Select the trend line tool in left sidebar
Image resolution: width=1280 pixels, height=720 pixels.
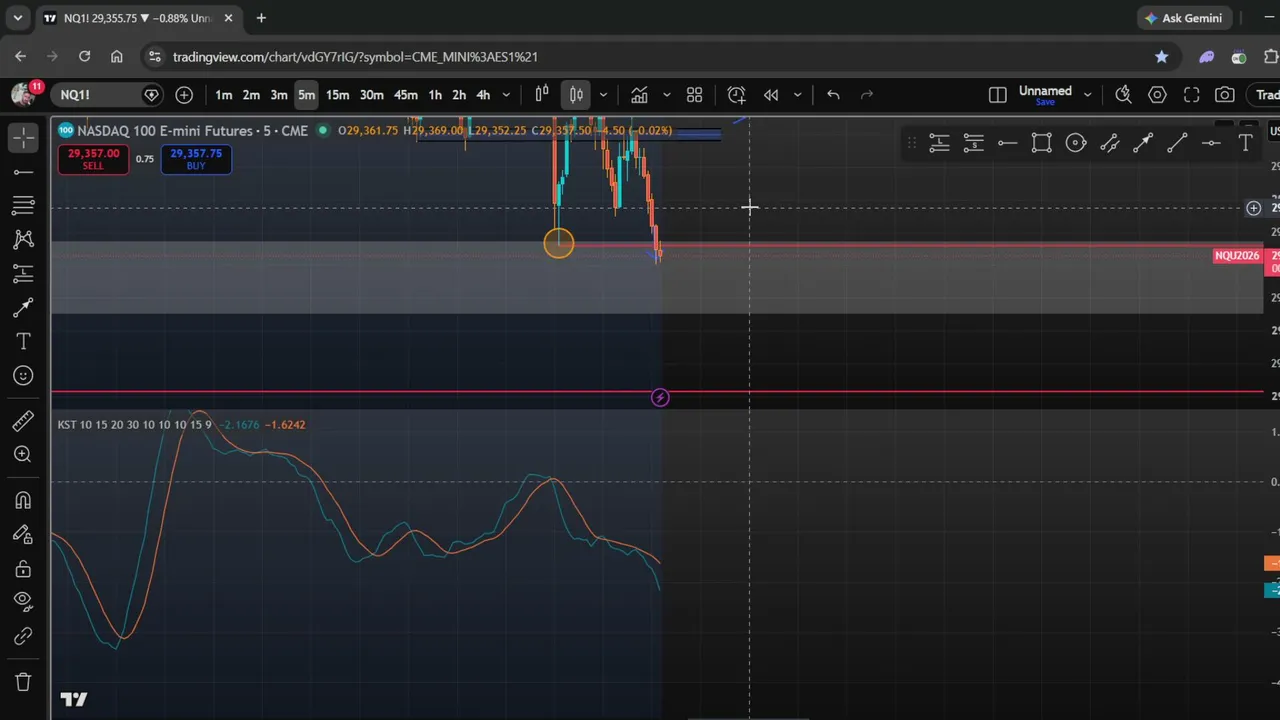click(x=23, y=172)
